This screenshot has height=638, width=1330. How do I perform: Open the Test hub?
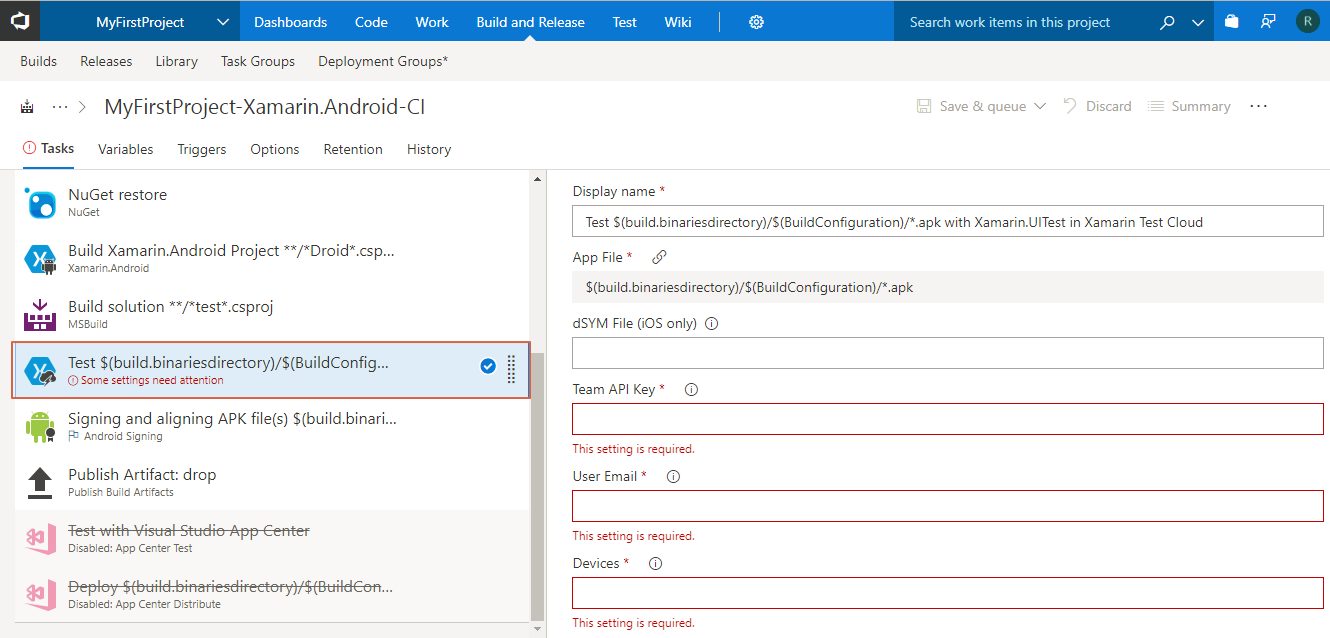(625, 22)
